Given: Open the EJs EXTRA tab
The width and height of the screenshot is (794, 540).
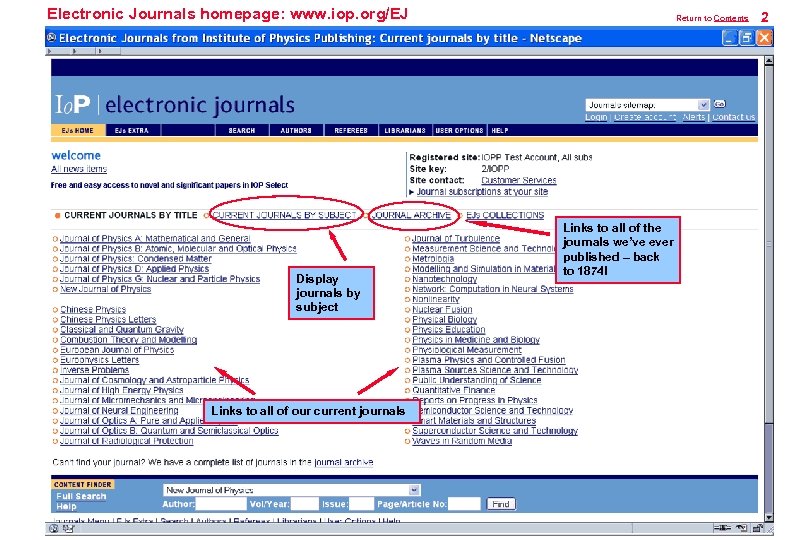Looking at the screenshot, I should [x=132, y=130].
